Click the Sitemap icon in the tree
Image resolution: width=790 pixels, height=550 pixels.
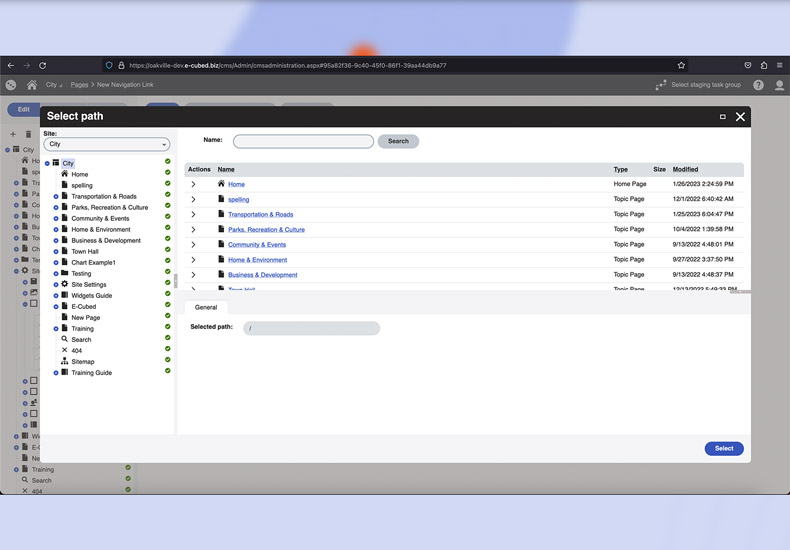click(x=64, y=362)
